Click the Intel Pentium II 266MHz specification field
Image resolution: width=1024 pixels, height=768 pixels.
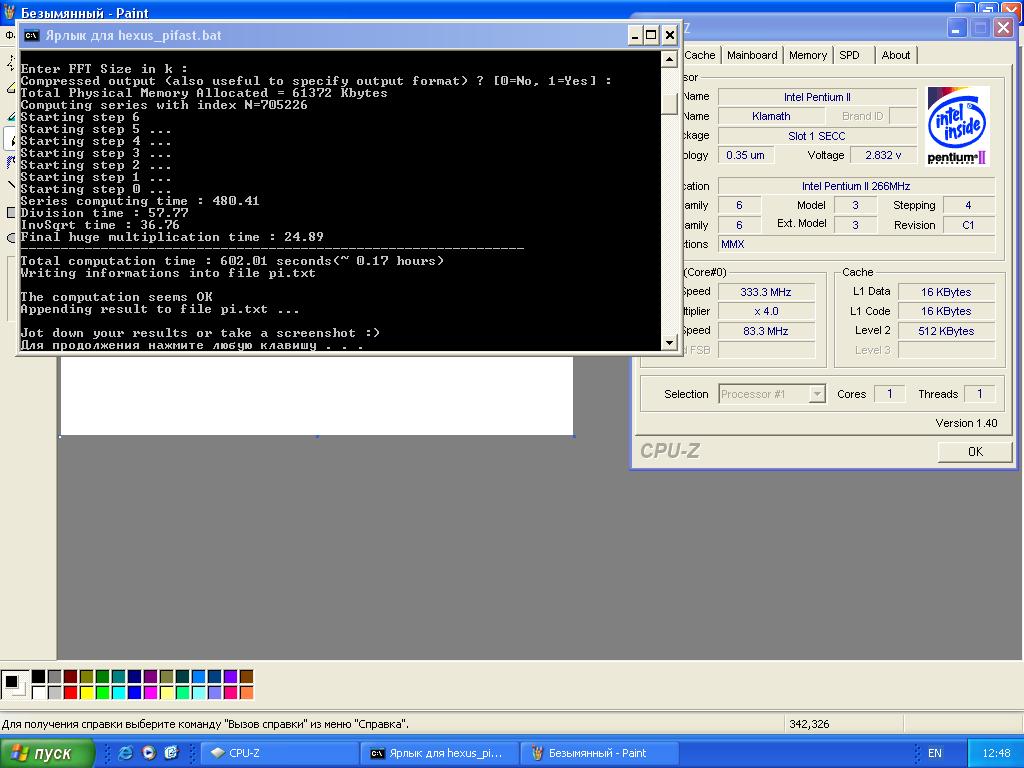click(856, 186)
